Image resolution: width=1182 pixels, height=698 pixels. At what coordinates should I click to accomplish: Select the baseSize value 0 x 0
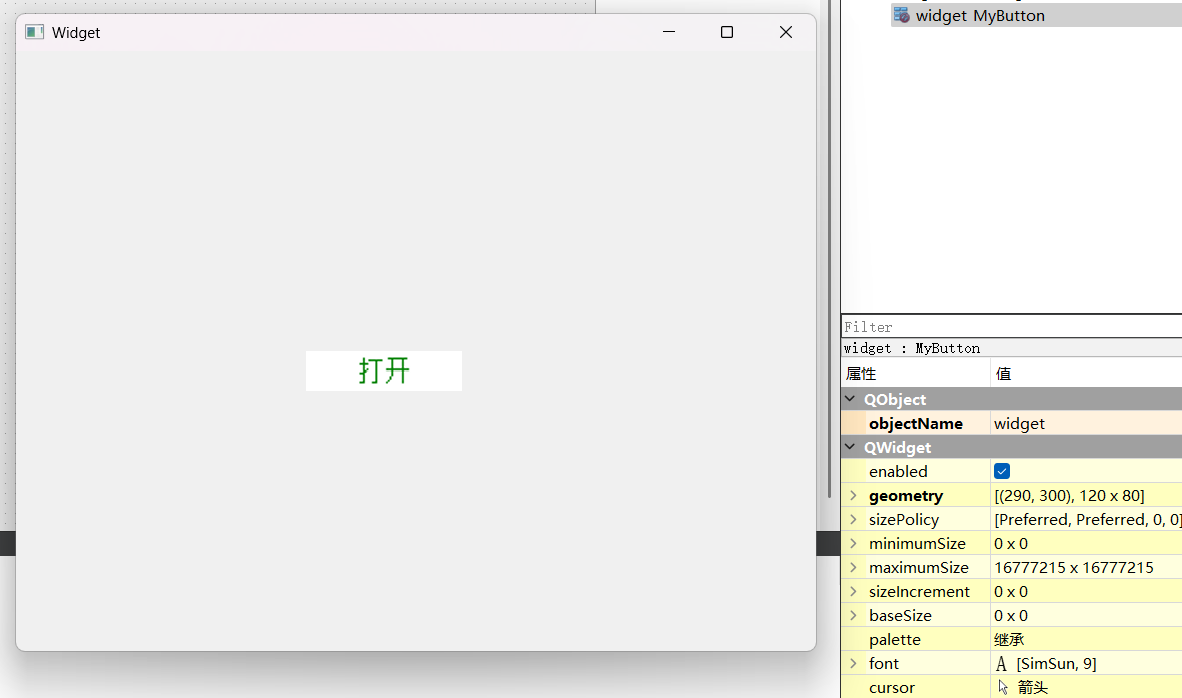pyautogui.click(x=1010, y=615)
